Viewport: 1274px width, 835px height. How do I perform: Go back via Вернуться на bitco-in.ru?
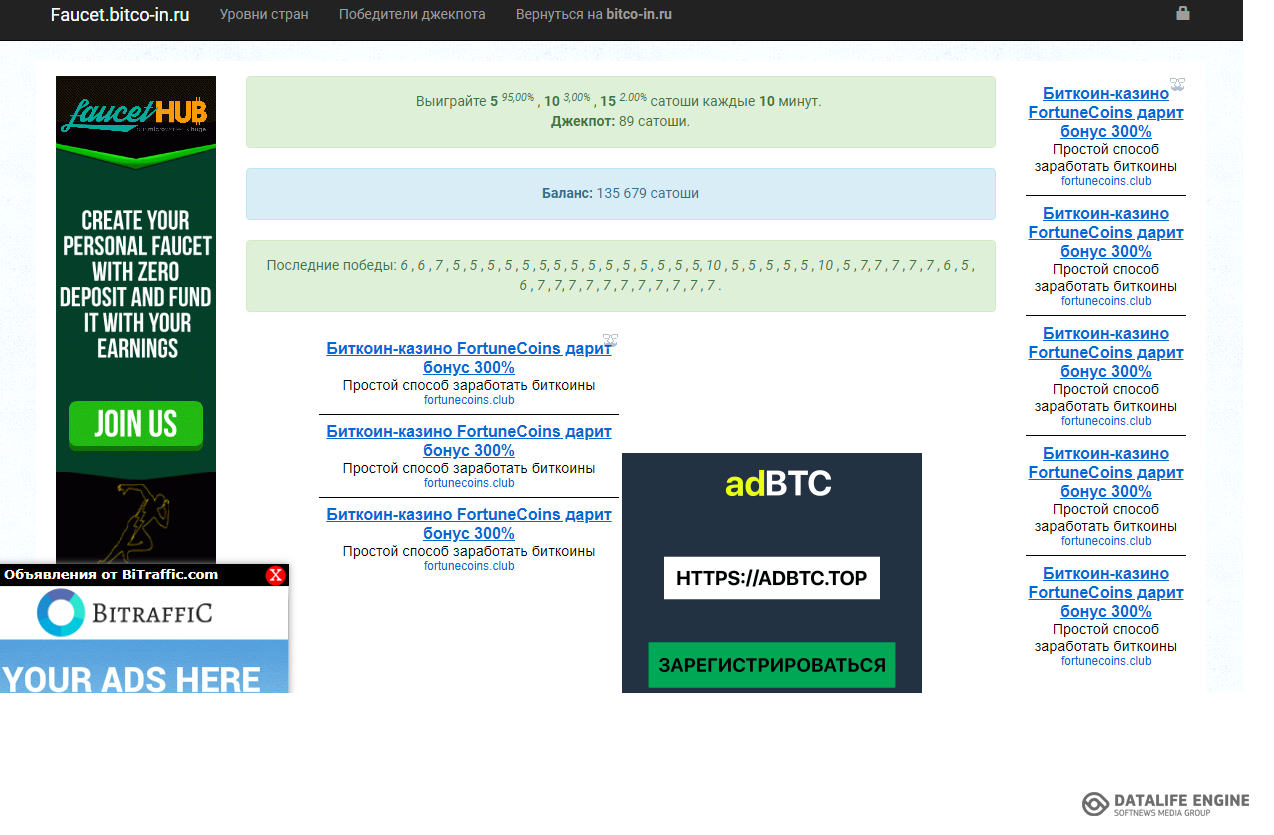coord(593,15)
